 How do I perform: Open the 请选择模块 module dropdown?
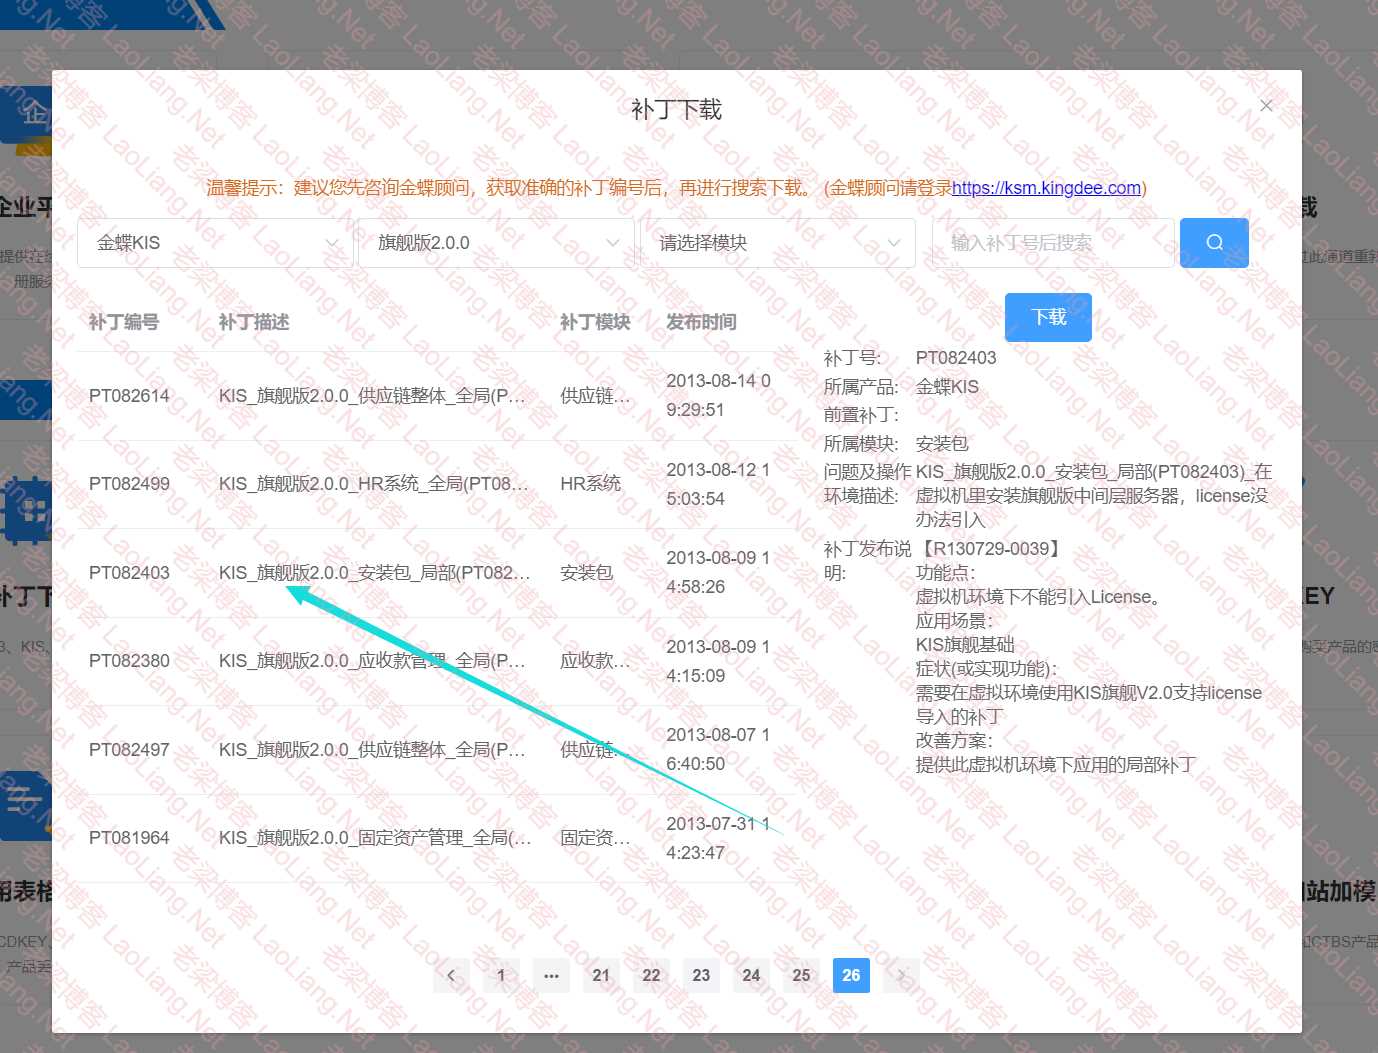[777, 243]
